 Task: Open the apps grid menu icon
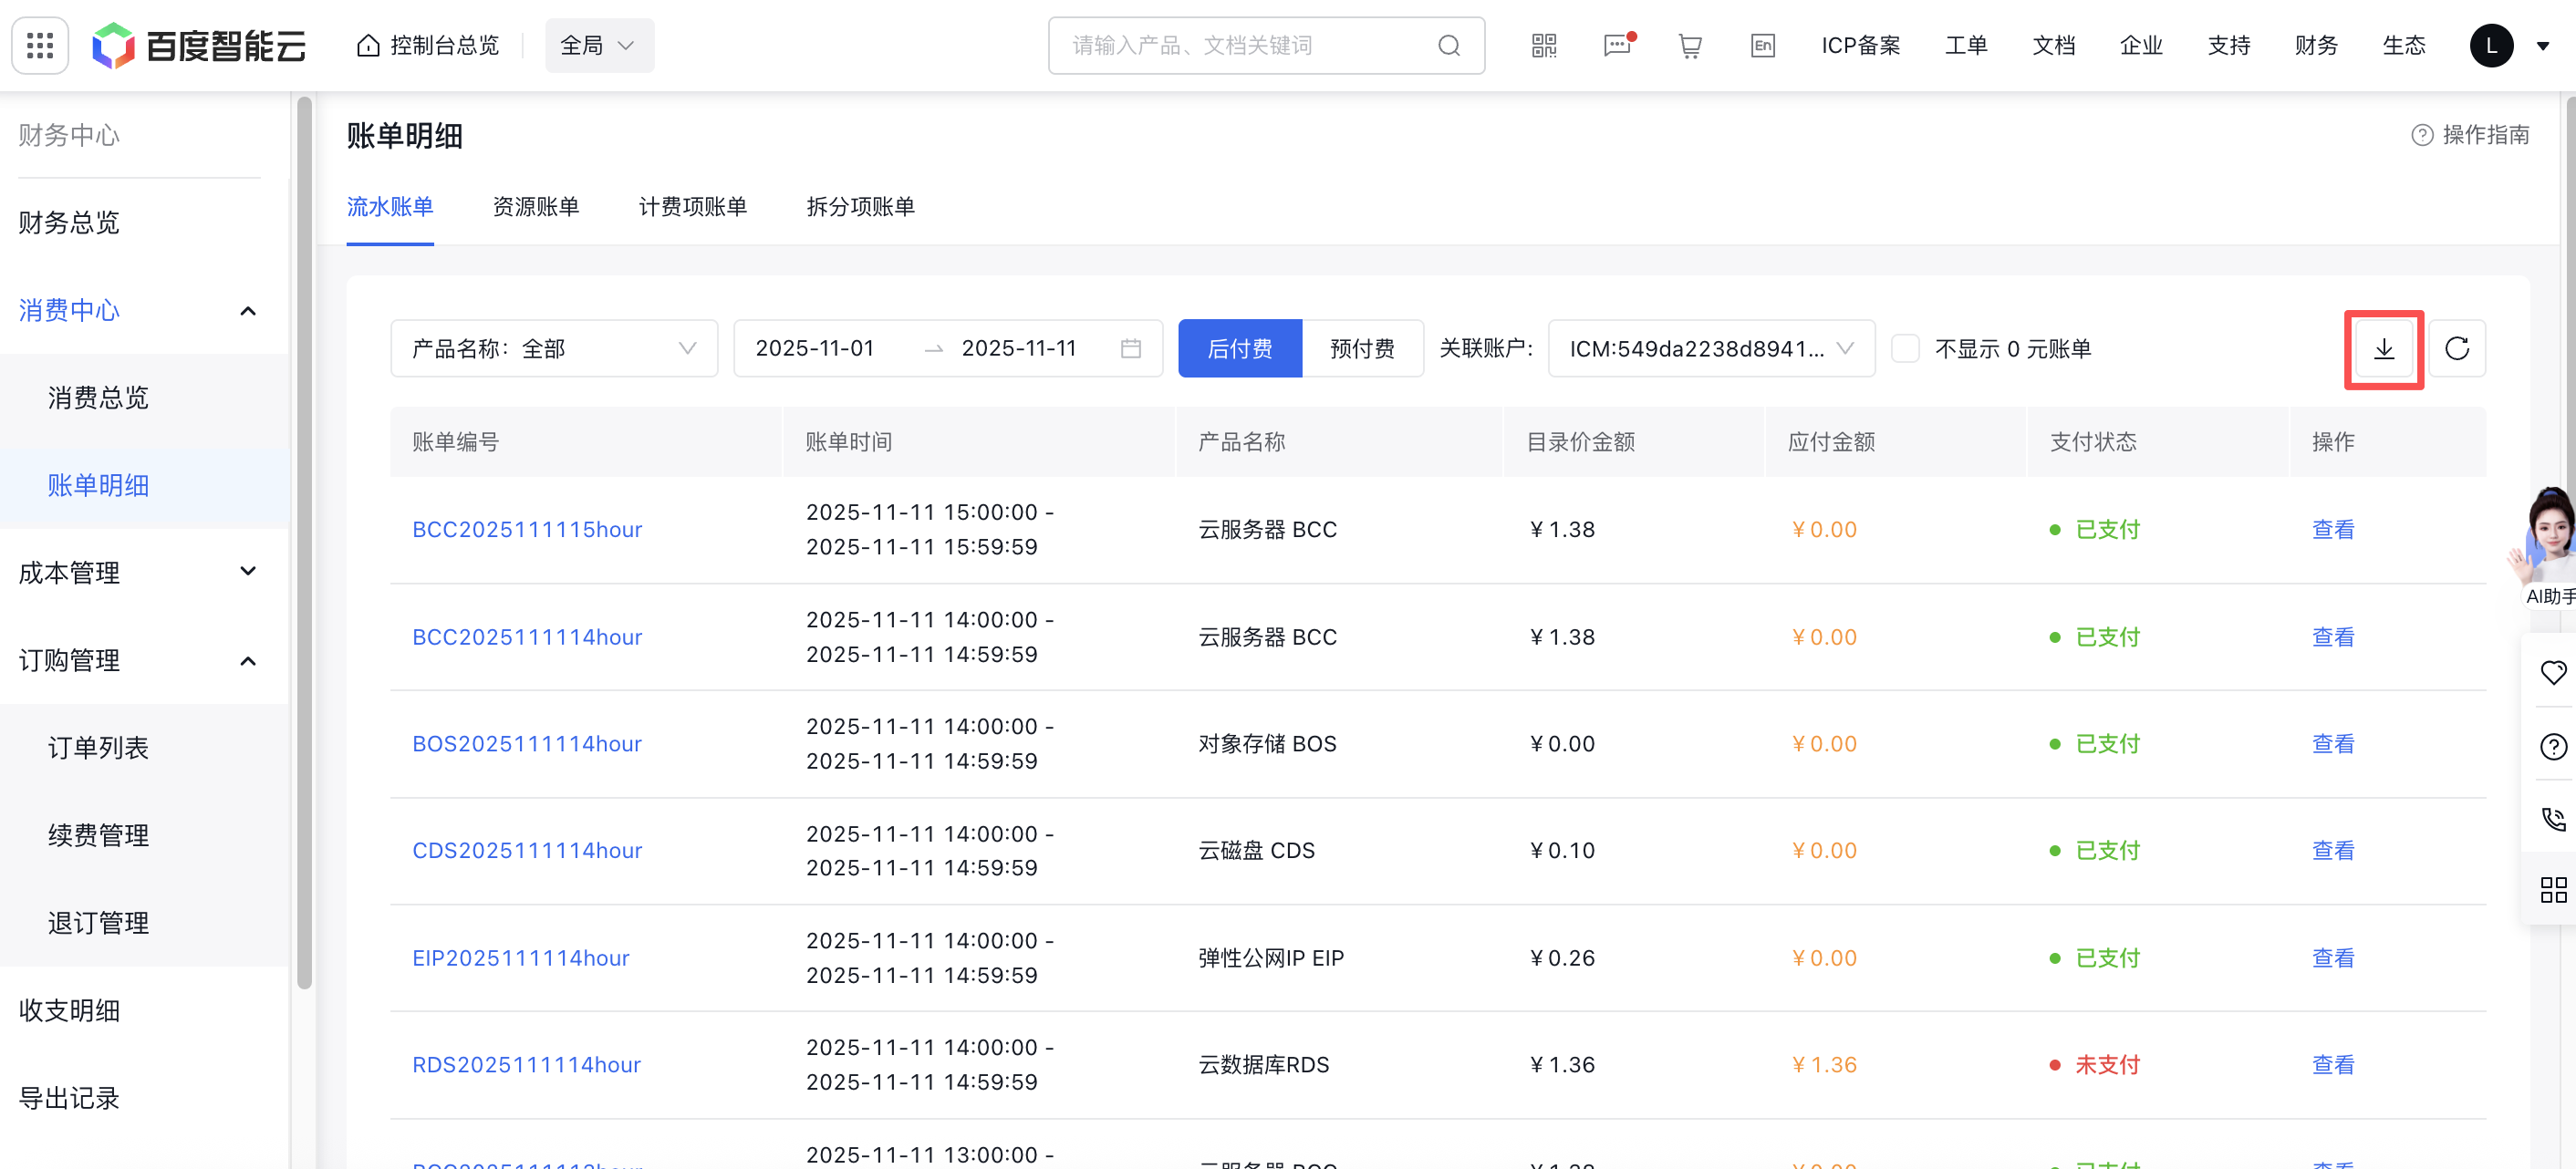pos(40,45)
